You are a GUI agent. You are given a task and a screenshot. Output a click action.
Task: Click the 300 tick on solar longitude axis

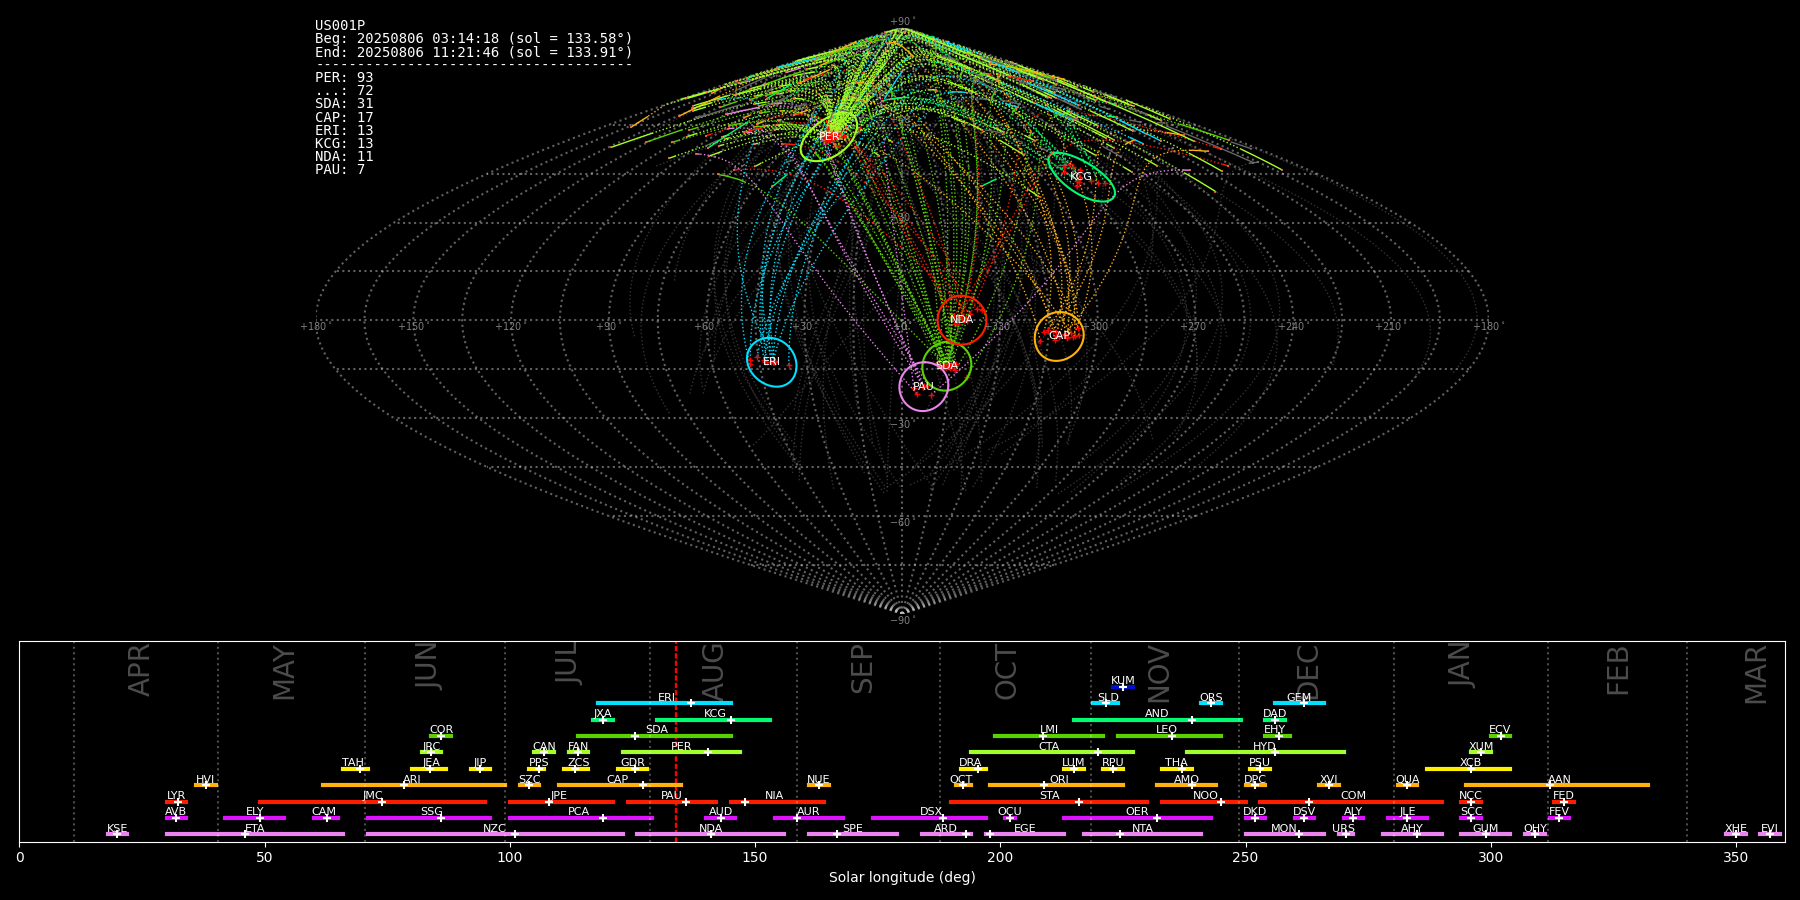[x=1490, y=857]
